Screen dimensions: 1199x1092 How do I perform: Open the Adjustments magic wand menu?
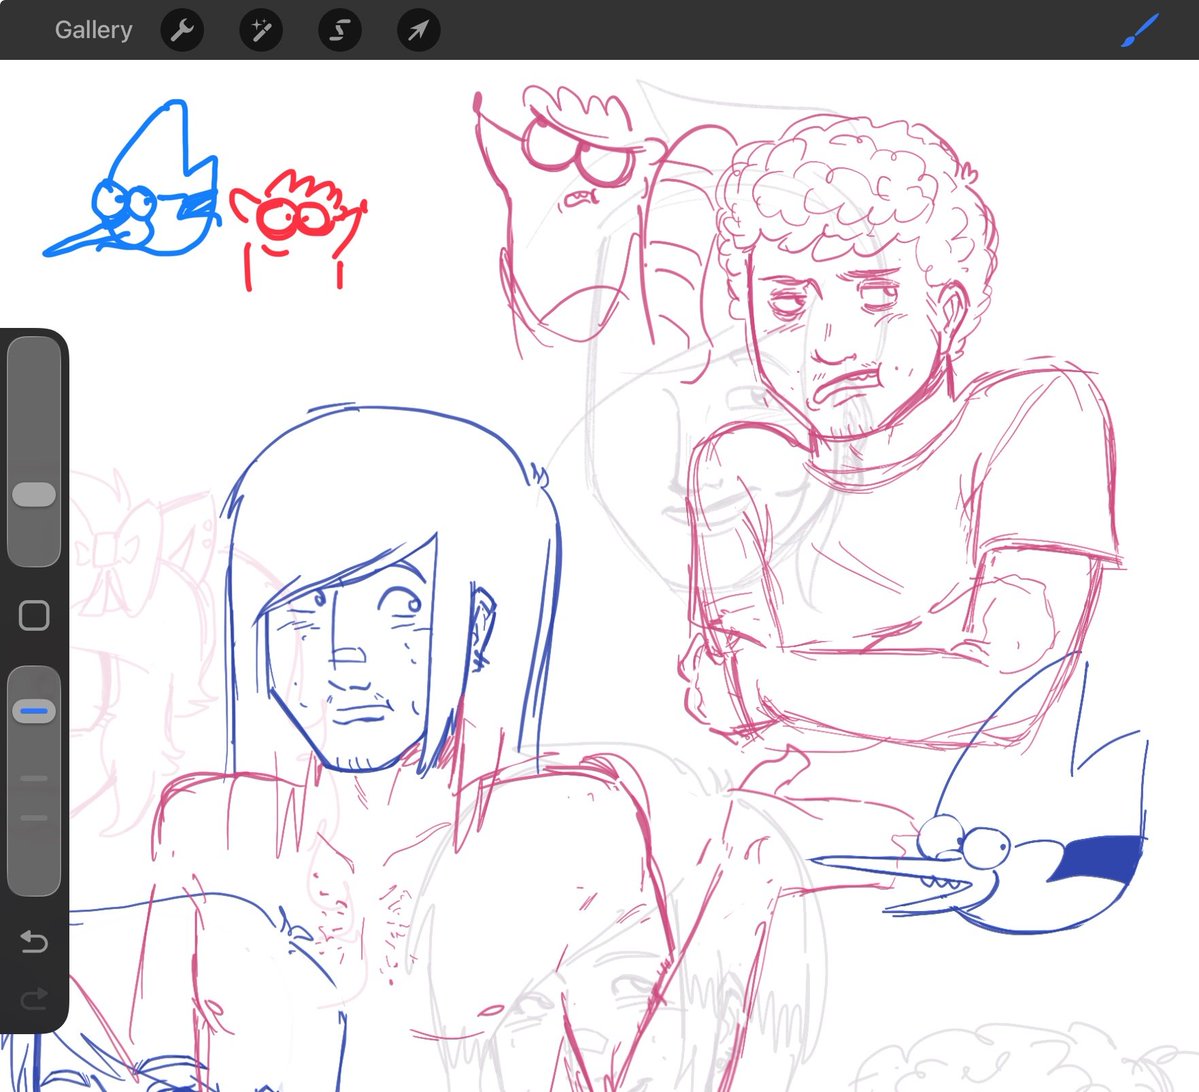tap(261, 31)
